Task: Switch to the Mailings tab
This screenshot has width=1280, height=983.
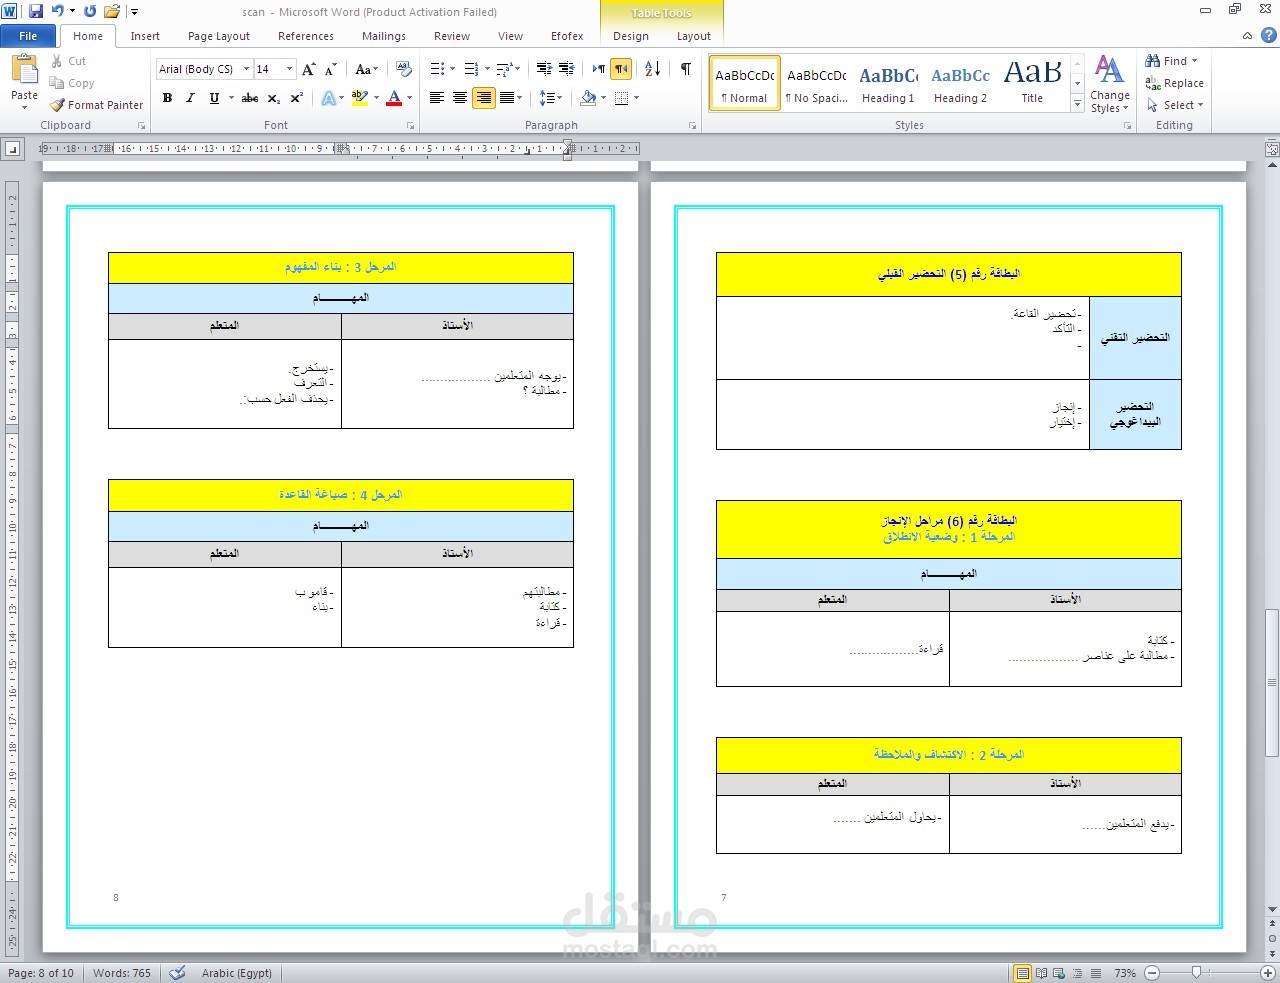Action: 384,36
